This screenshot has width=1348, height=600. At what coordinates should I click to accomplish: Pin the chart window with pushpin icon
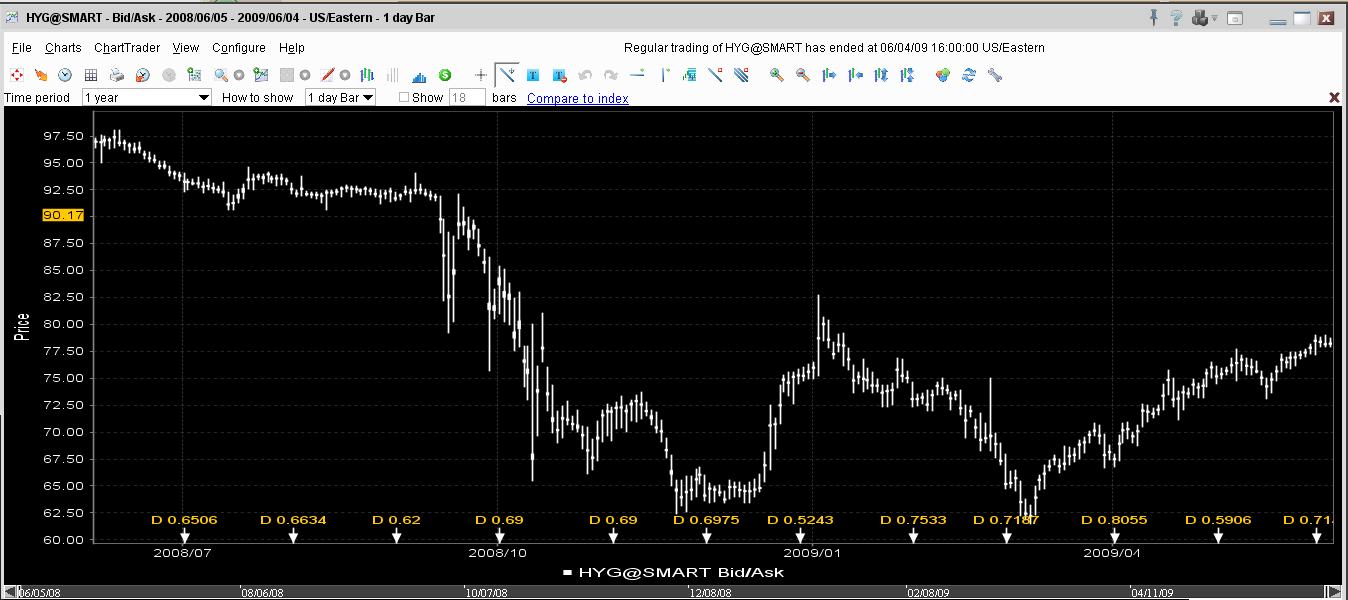(x=1153, y=18)
